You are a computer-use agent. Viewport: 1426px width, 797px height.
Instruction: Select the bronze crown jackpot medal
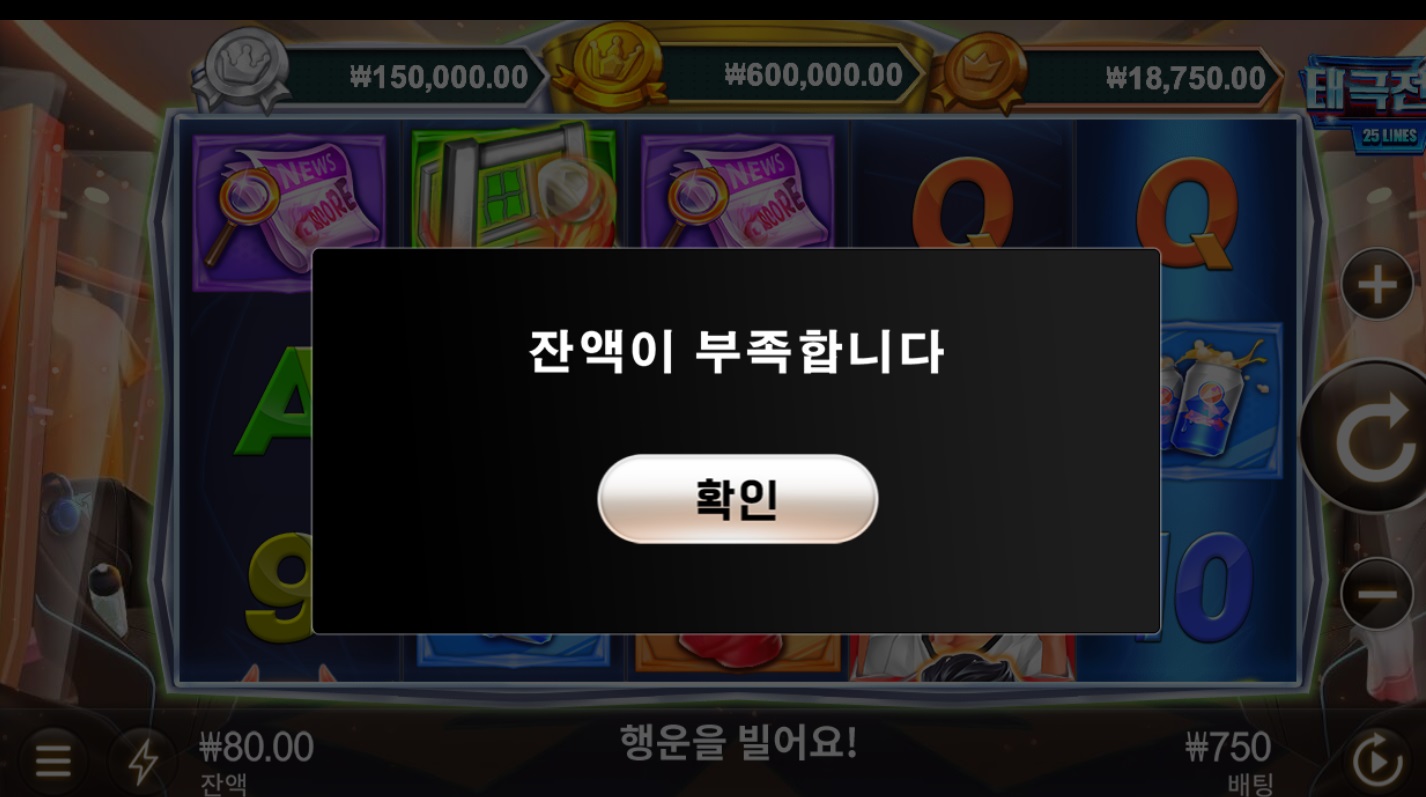point(975,72)
